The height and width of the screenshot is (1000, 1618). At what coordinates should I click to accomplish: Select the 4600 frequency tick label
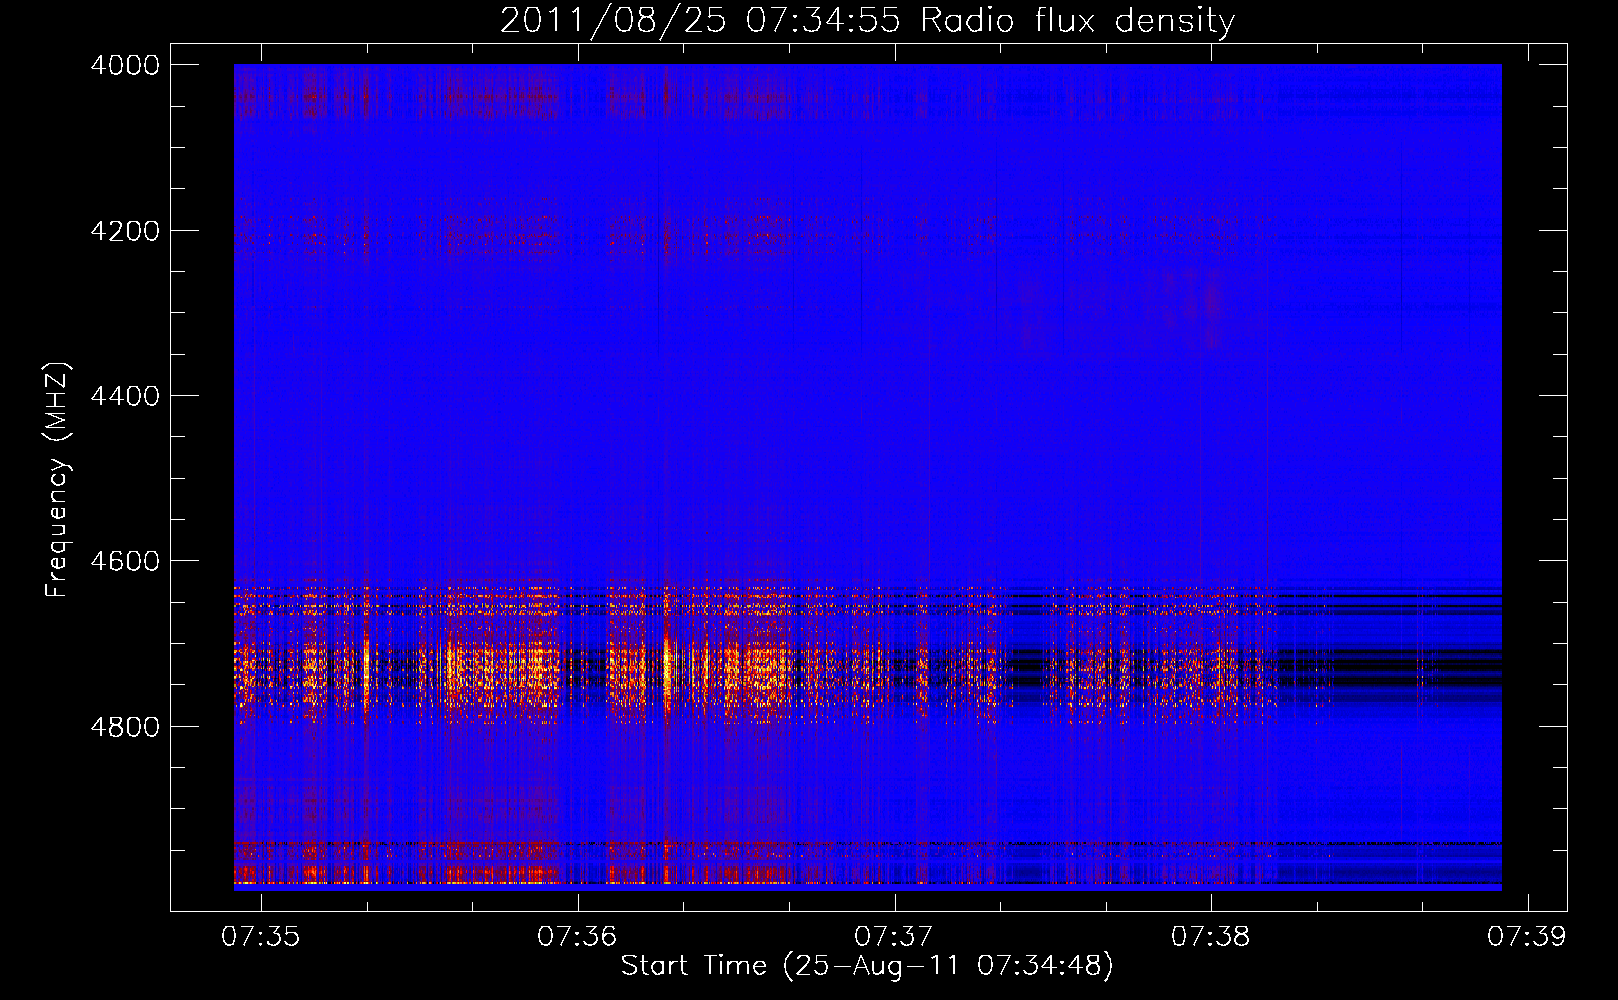click(x=125, y=561)
